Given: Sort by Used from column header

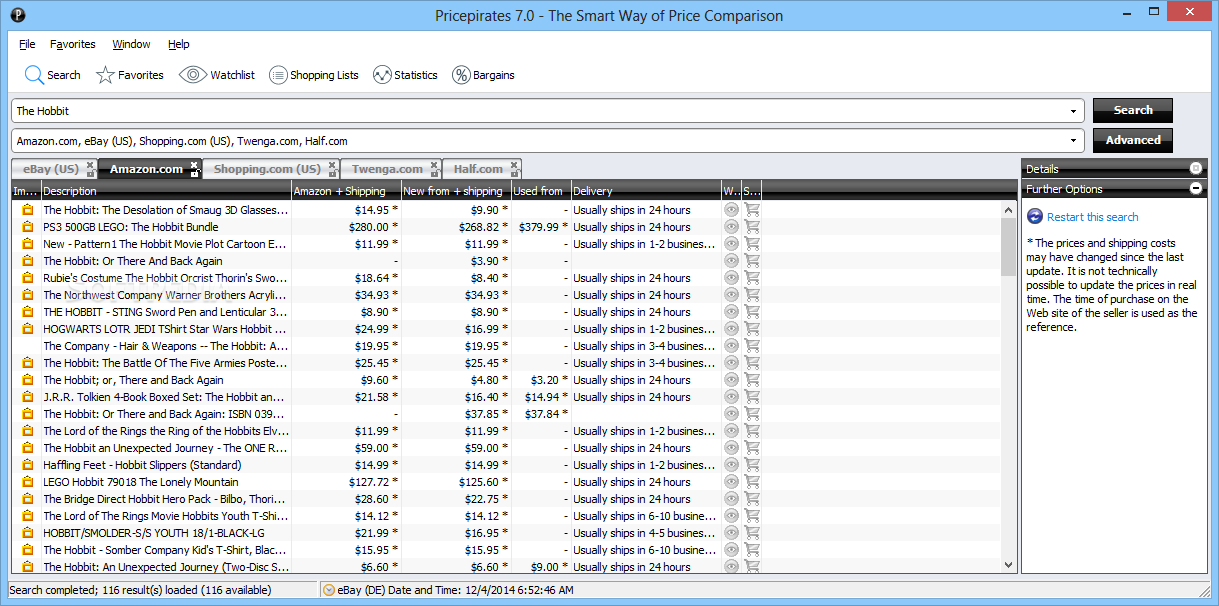Looking at the screenshot, I should [541, 191].
